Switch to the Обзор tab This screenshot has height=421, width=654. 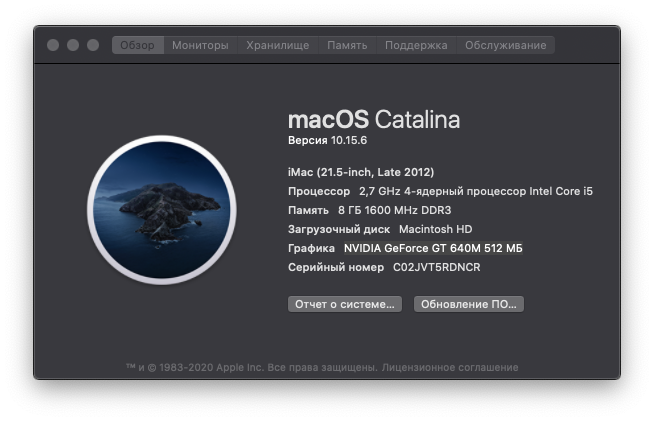pyautogui.click(x=138, y=45)
